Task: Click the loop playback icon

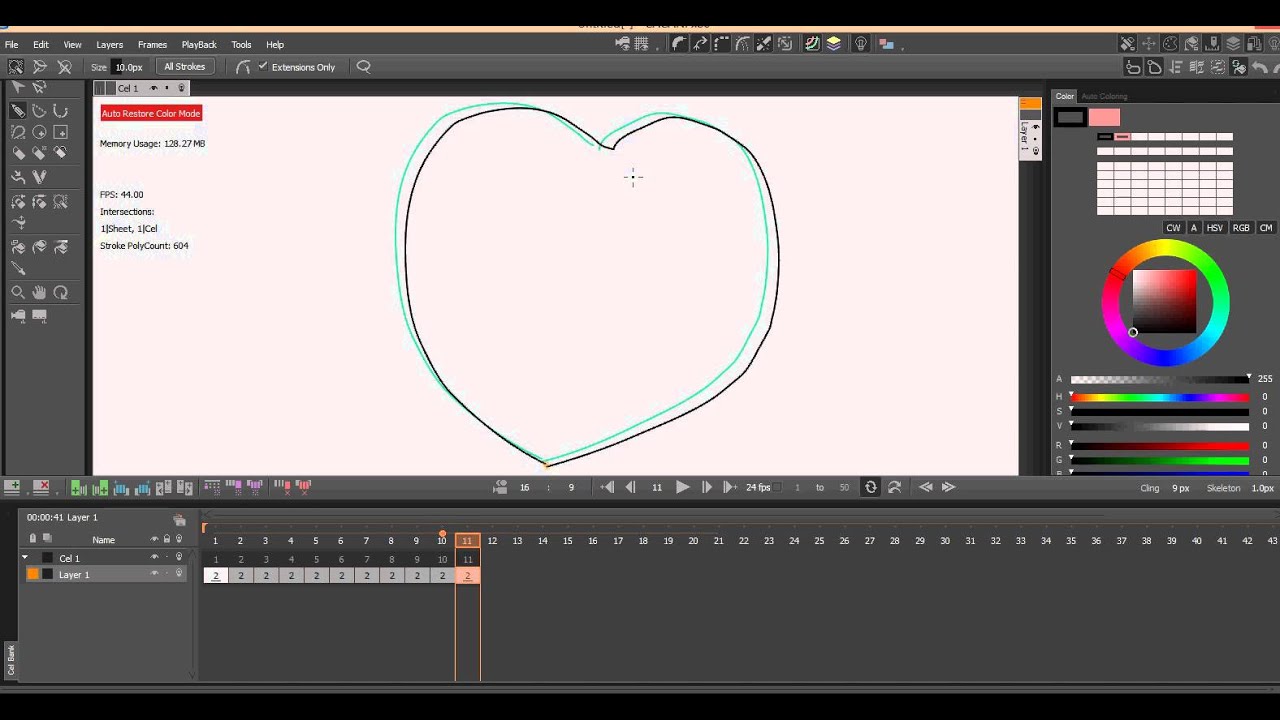Action: [x=870, y=487]
